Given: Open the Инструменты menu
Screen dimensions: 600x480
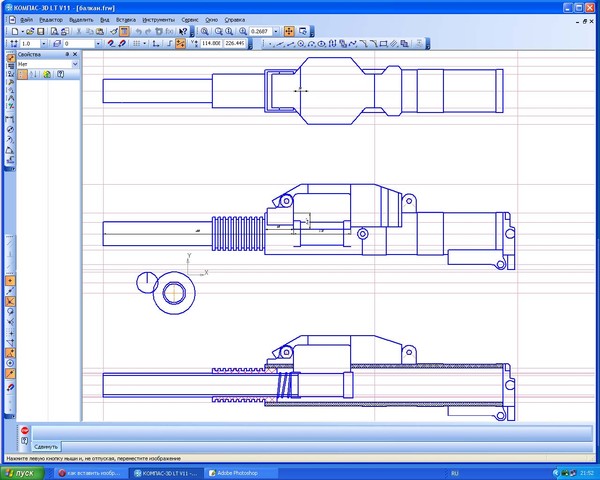Looking at the screenshot, I should pos(158,20).
